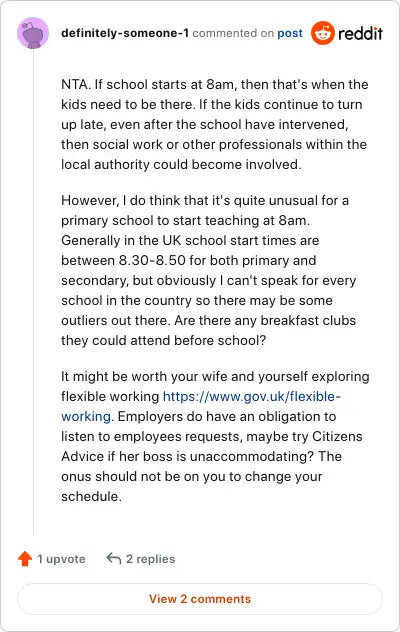Upvote using the orange arrow icon
Image resolution: width=400 pixels, height=632 pixels.
pyautogui.click(x=25, y=559)
